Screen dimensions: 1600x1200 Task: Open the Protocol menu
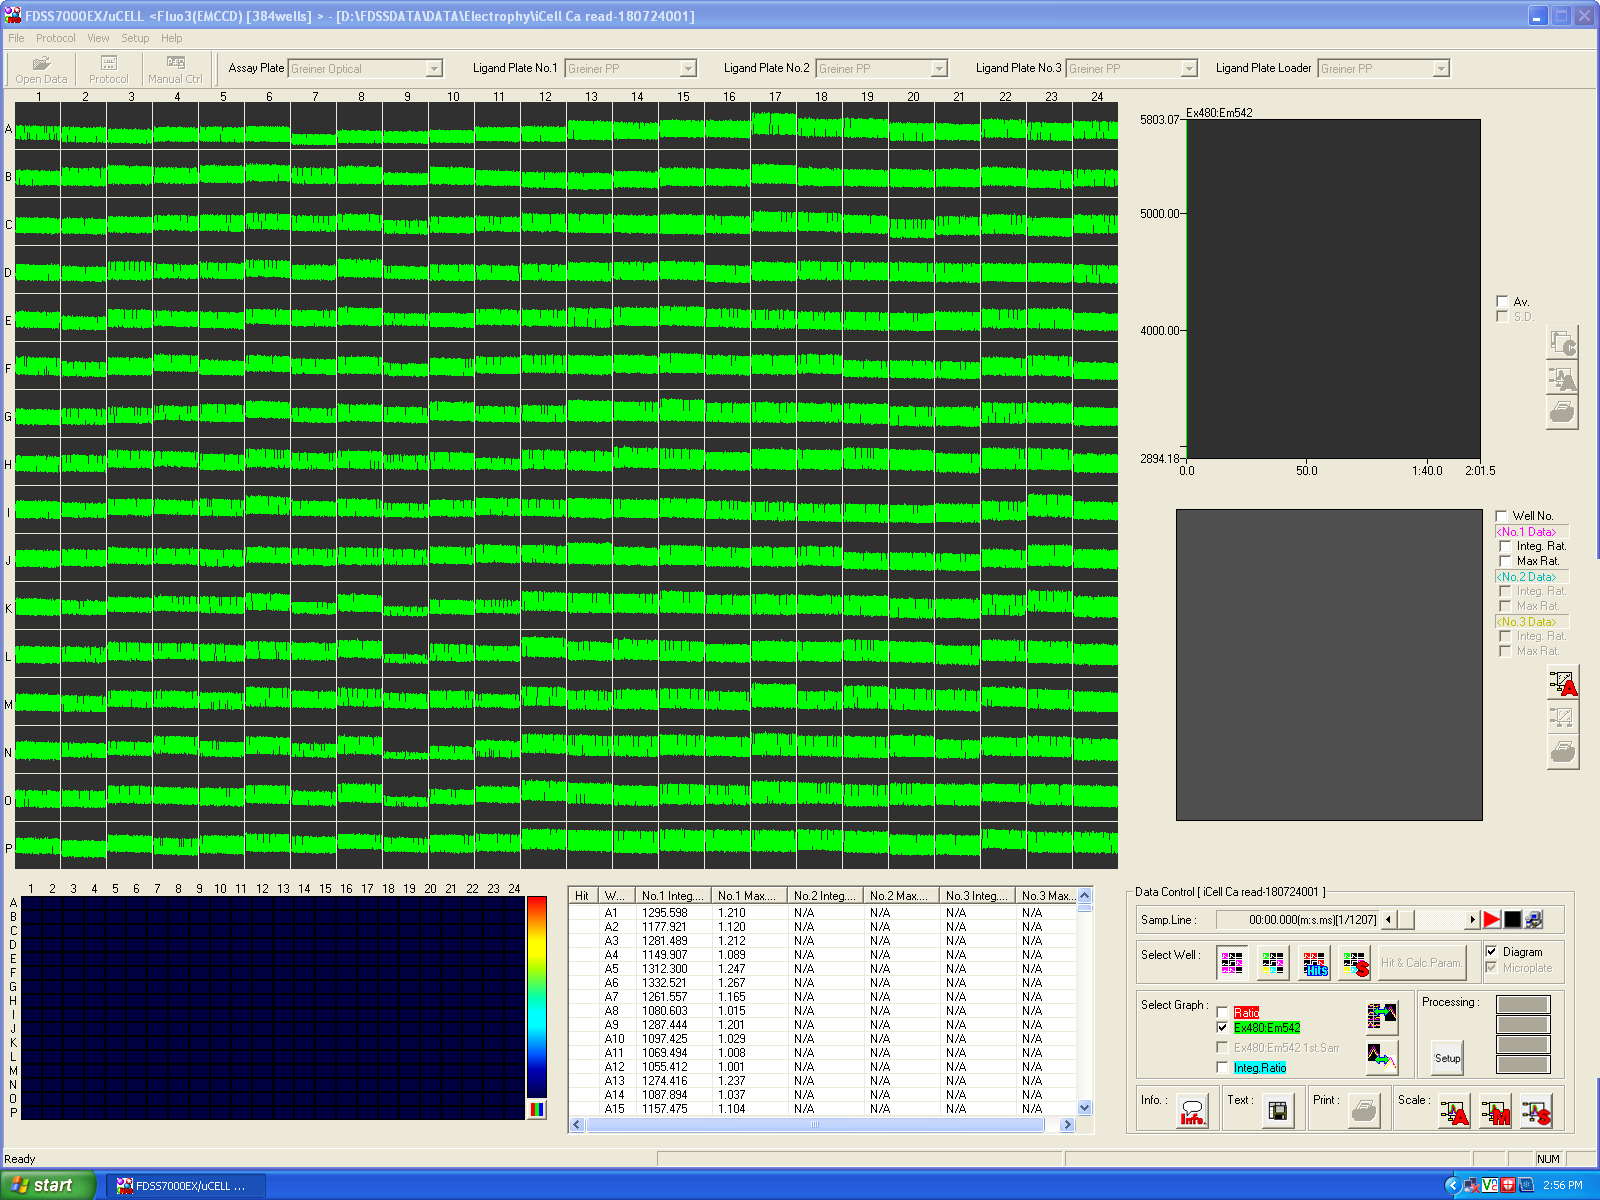pos(55,38)
